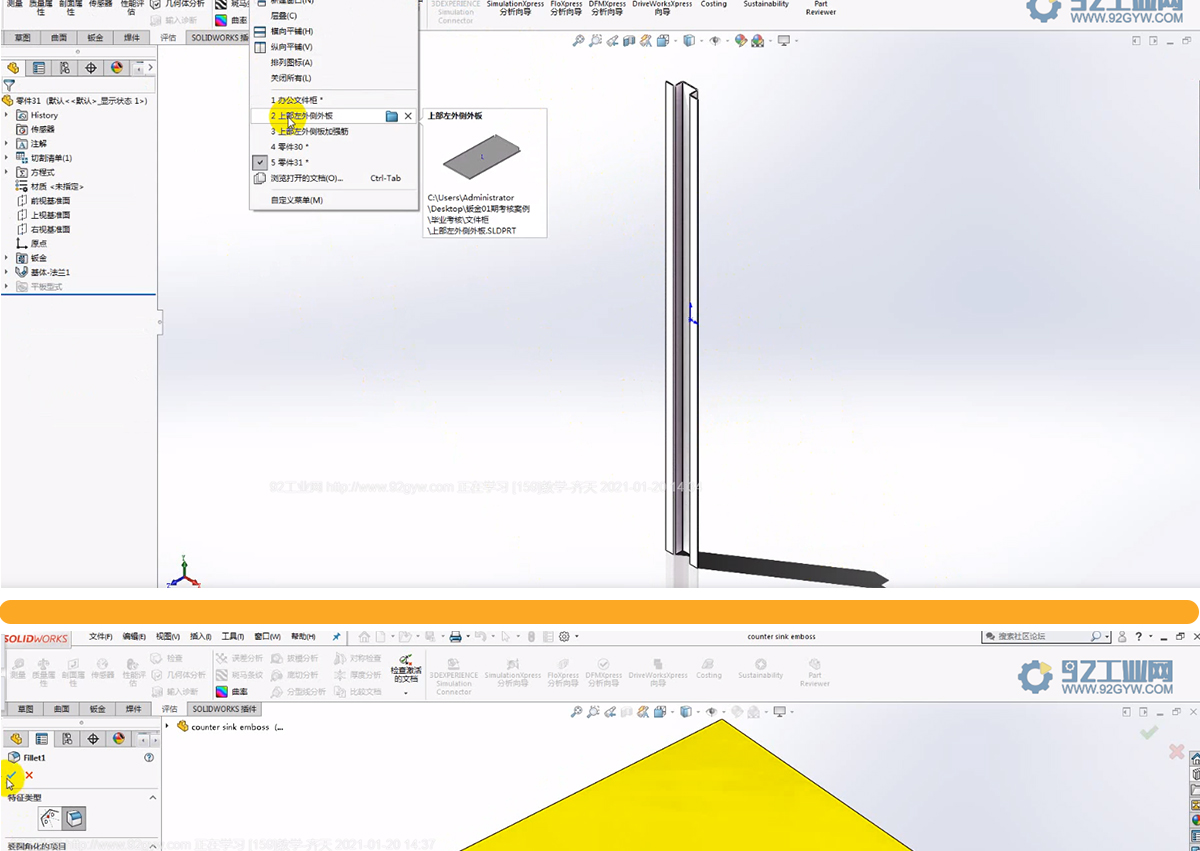Expand the History node in feature tree
Viewport: 1200px width, 851px height.
point(6,115)
